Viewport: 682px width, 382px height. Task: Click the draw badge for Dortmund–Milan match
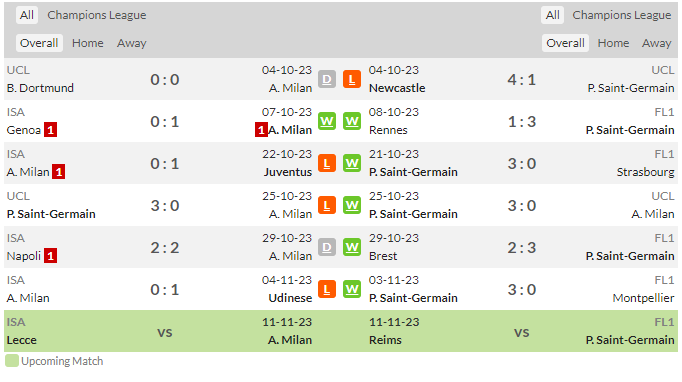pyautogui.click(x=327, y=79)
